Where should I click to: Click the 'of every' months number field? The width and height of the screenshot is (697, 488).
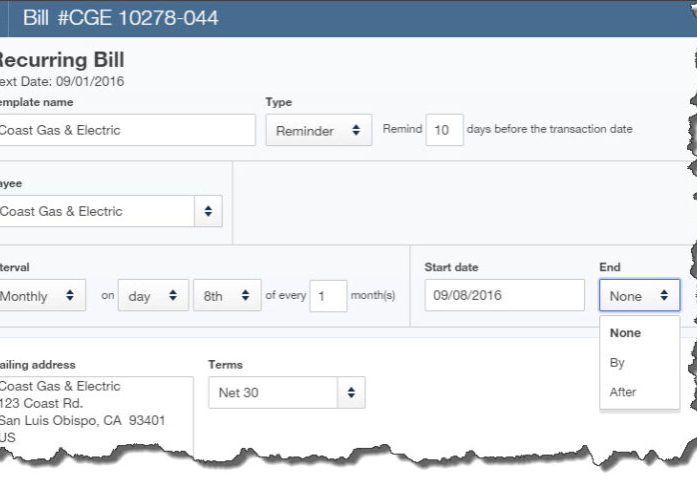(328, 296)
